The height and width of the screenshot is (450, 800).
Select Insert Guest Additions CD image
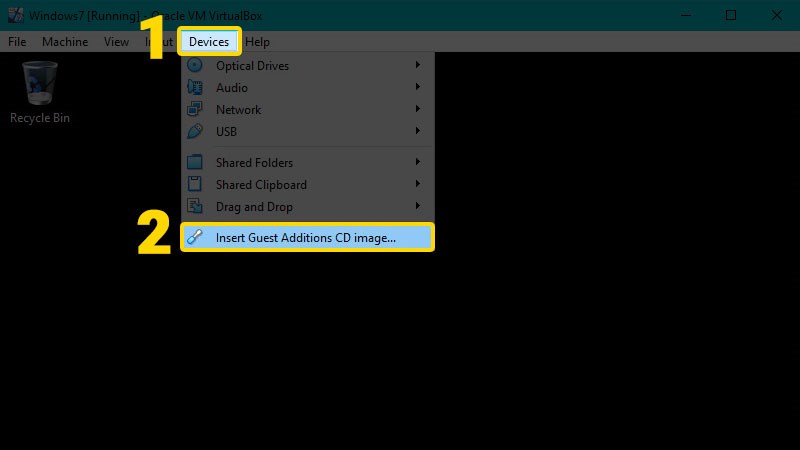tap(307, 237)
